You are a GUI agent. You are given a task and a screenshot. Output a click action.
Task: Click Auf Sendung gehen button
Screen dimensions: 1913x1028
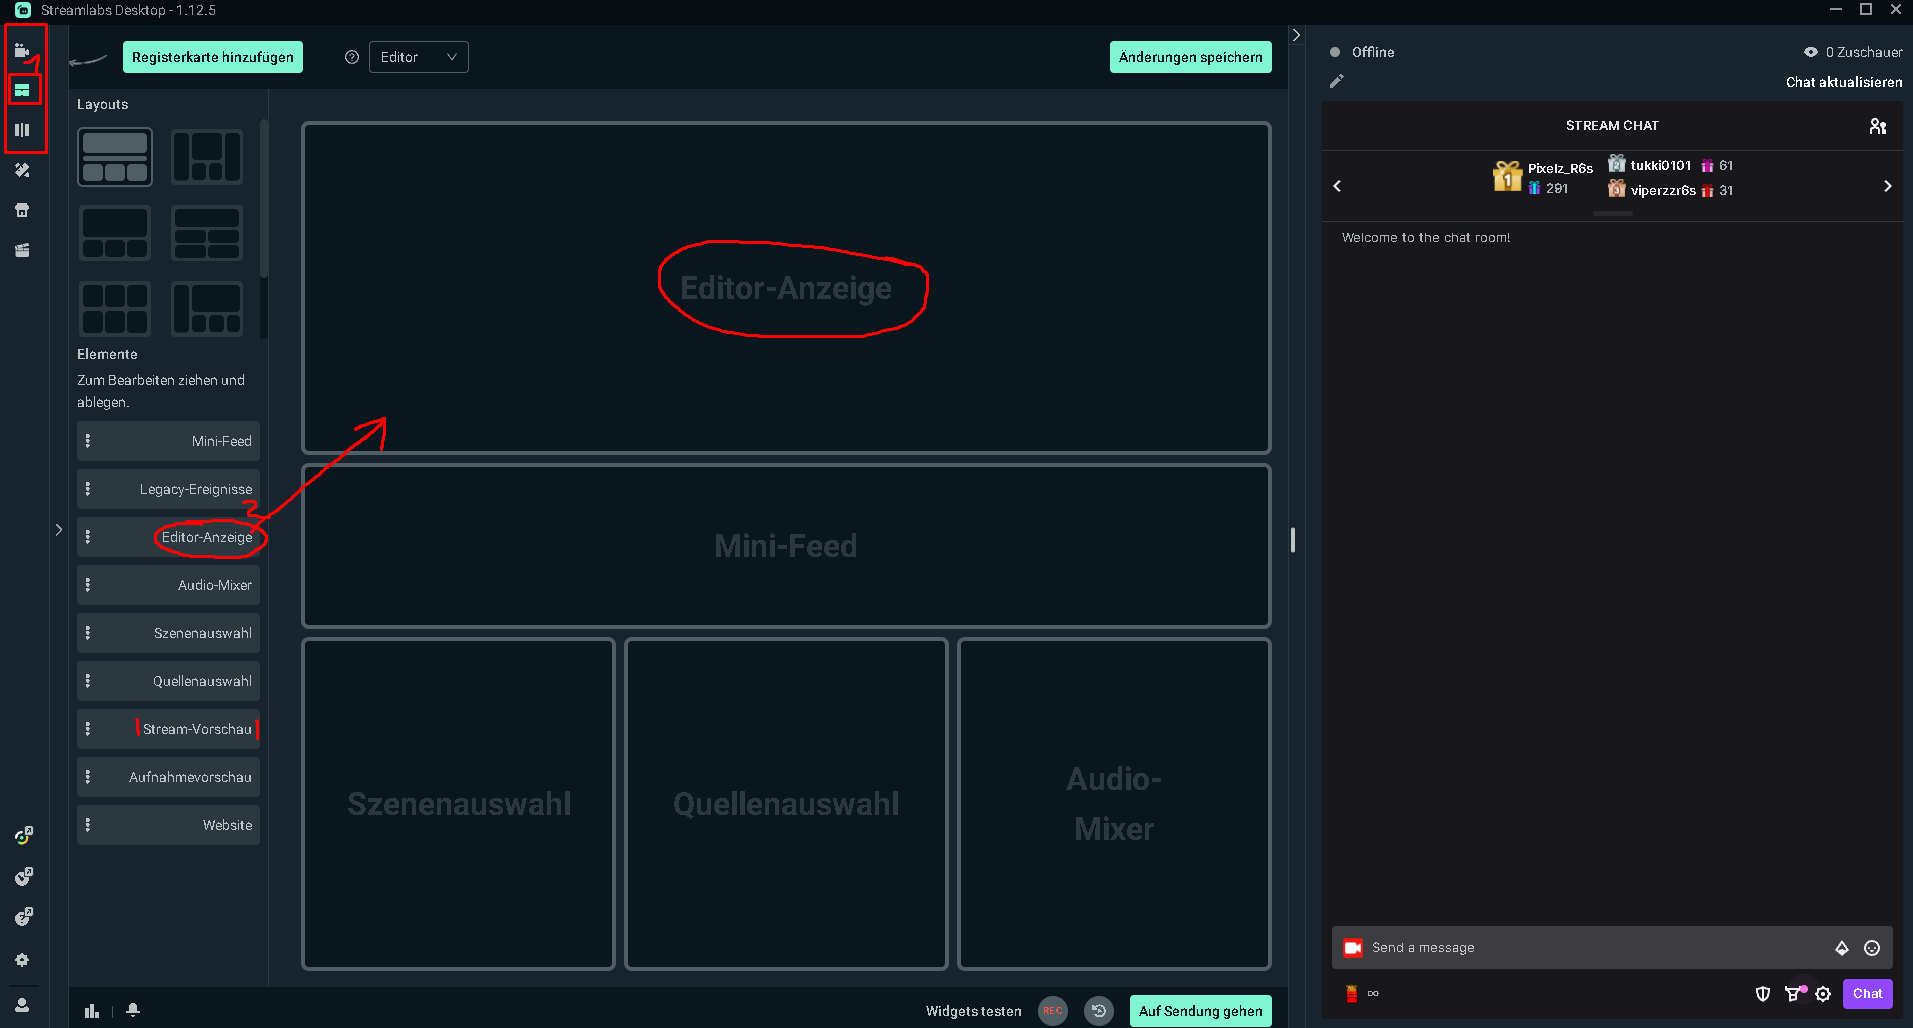[1200, 1011]
